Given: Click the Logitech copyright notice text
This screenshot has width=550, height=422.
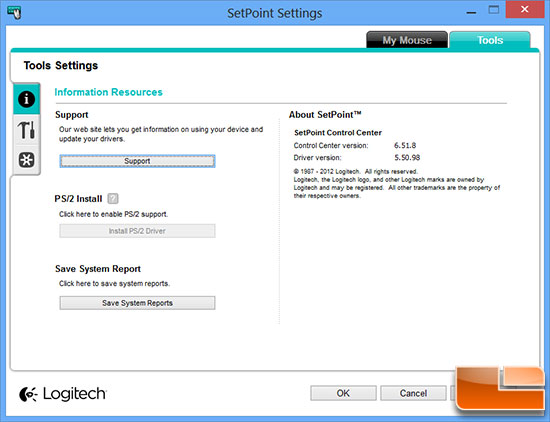Looking at the screenshot, I should tap(397, 183).
